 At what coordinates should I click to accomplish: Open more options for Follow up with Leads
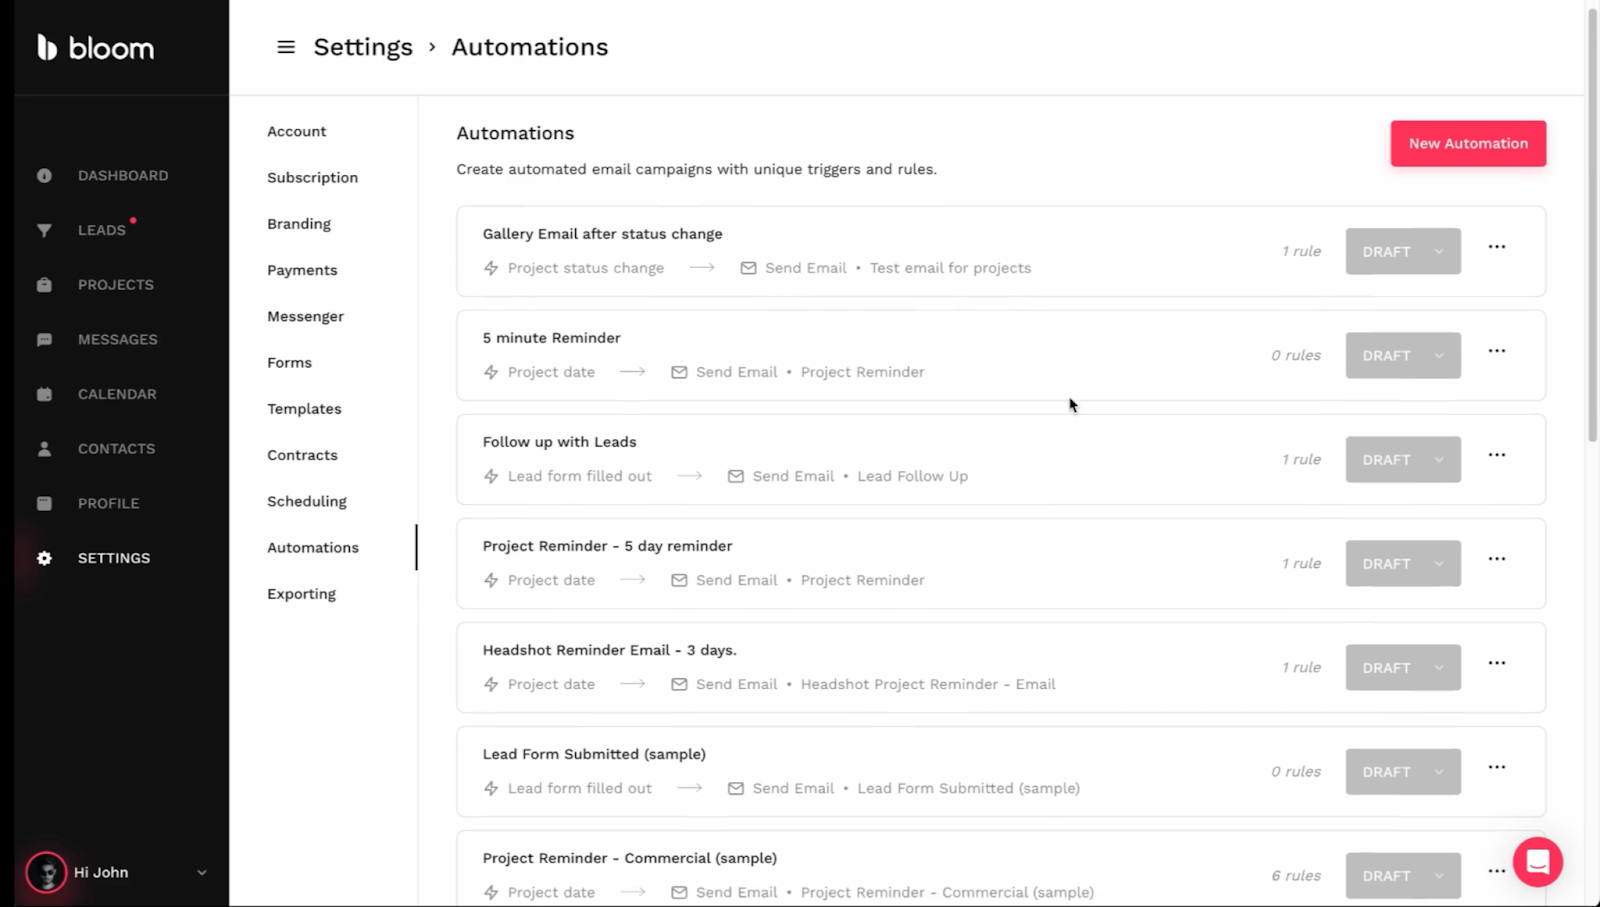pyautogui.click(x=1496, y=455)
